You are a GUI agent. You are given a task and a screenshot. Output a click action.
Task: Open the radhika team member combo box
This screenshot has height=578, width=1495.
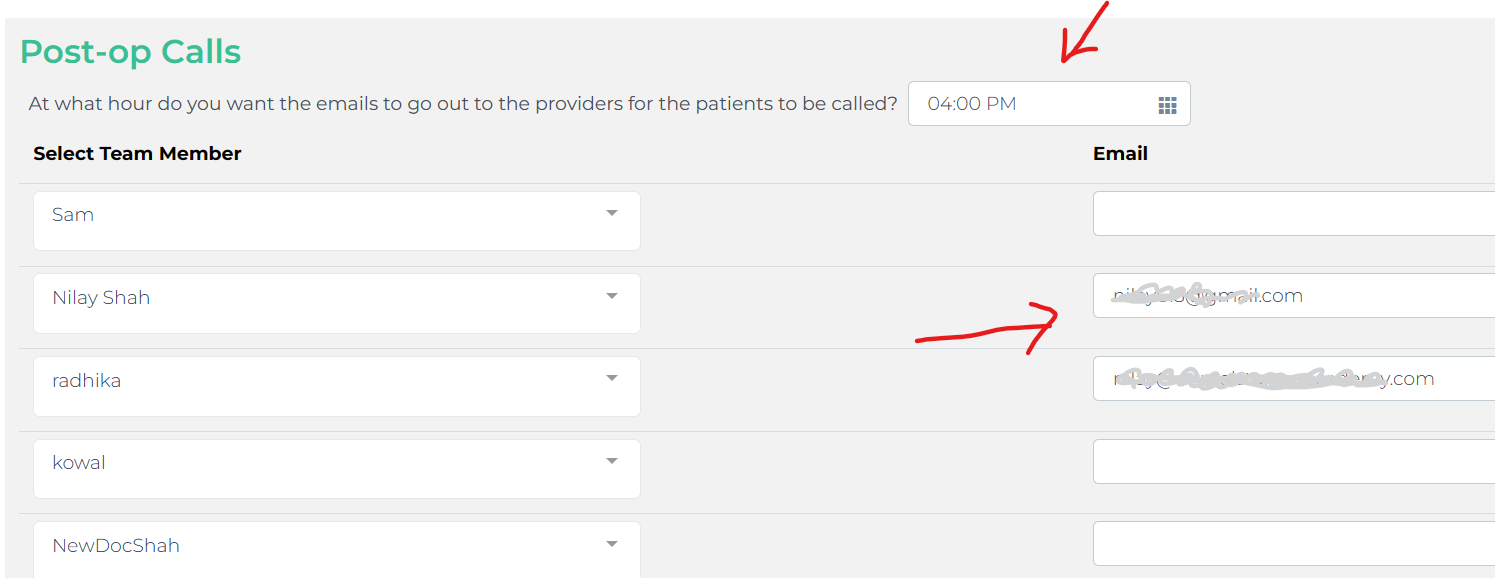[x=337, y=387]
